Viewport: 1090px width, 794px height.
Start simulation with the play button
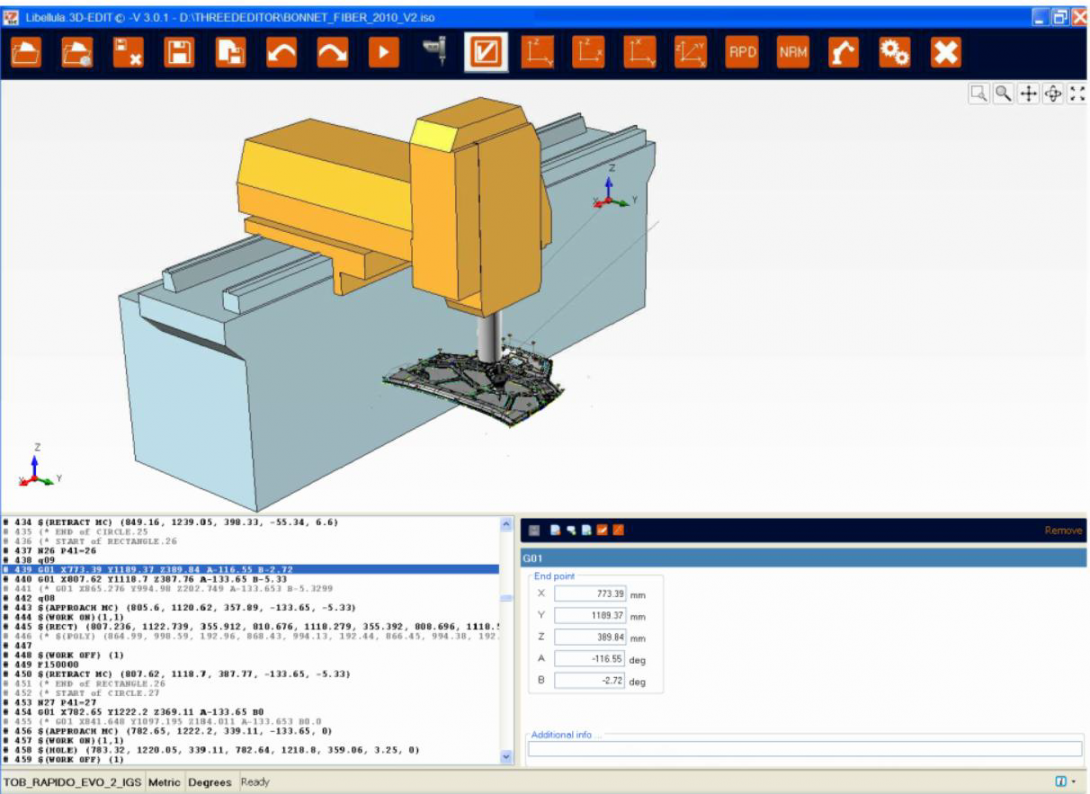[383, 52]
